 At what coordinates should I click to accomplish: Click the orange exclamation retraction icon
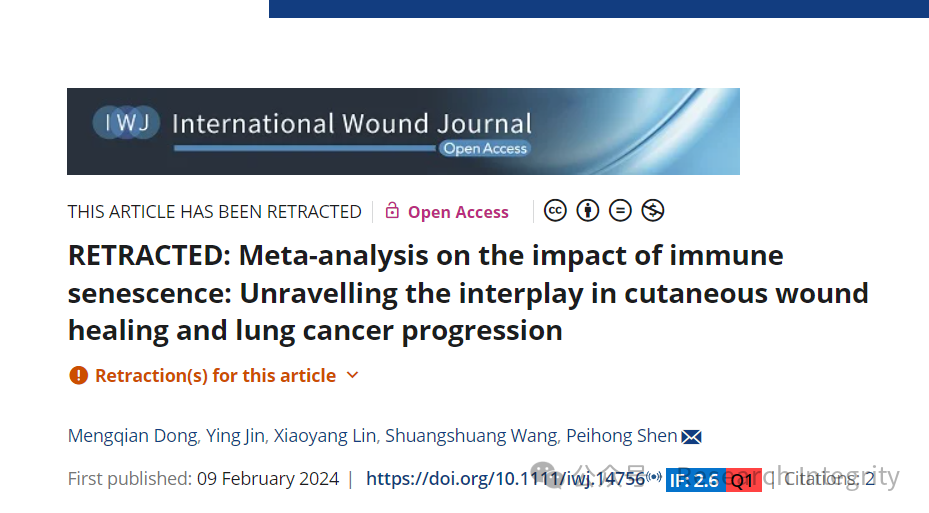[78, 375]
